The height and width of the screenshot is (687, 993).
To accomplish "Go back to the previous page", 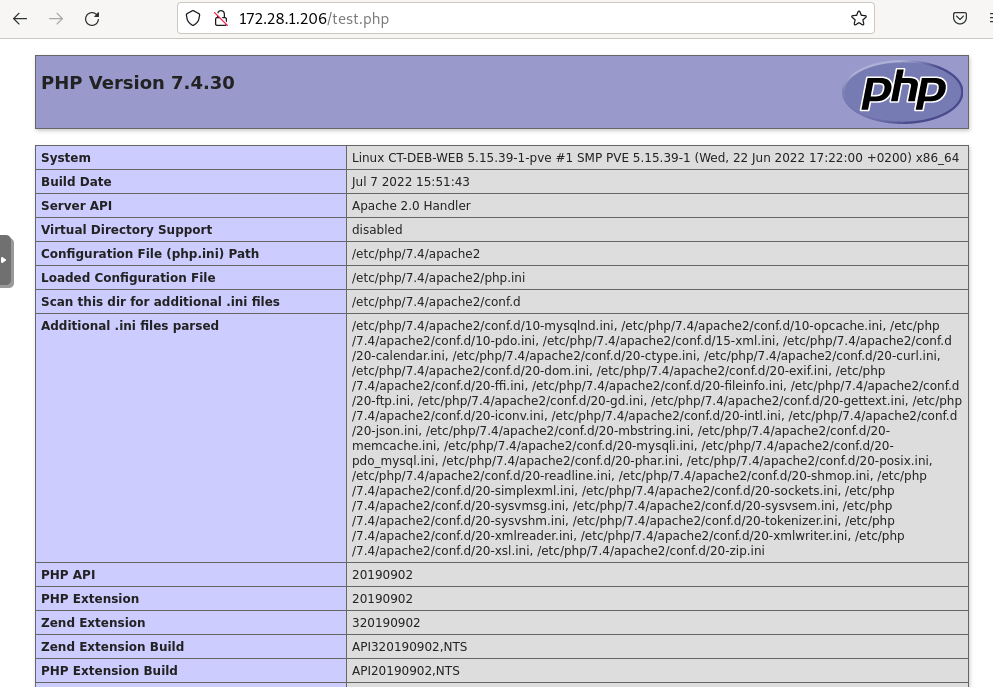I will (20, 18).
